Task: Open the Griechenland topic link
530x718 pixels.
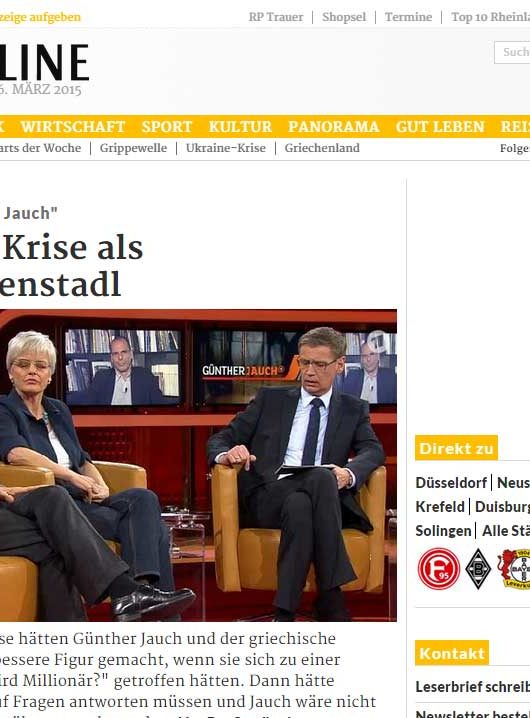Action: (322, 148)
